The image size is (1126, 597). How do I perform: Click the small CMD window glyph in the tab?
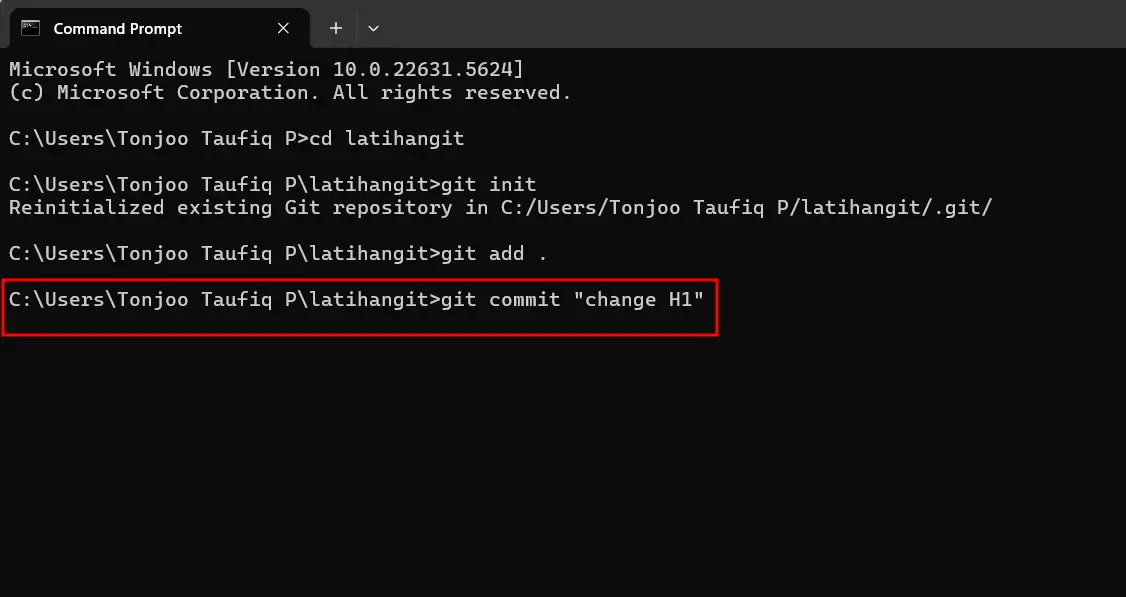(x=31, y=28)
